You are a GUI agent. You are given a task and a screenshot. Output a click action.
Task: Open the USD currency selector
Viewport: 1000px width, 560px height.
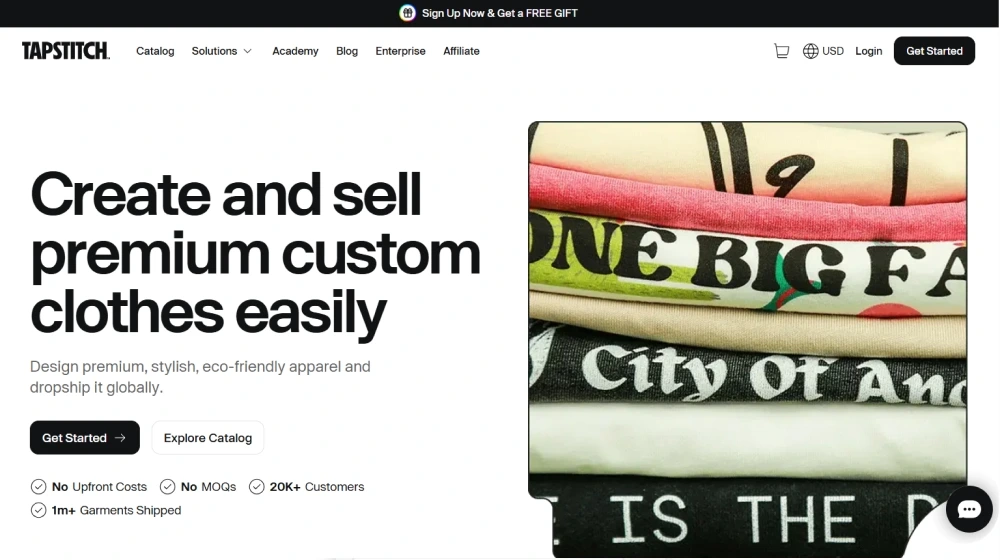[x=833, y=51]
